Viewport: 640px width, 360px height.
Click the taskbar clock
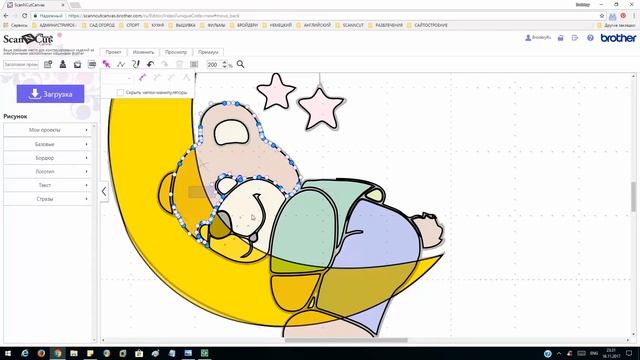[x=611, y=353]
